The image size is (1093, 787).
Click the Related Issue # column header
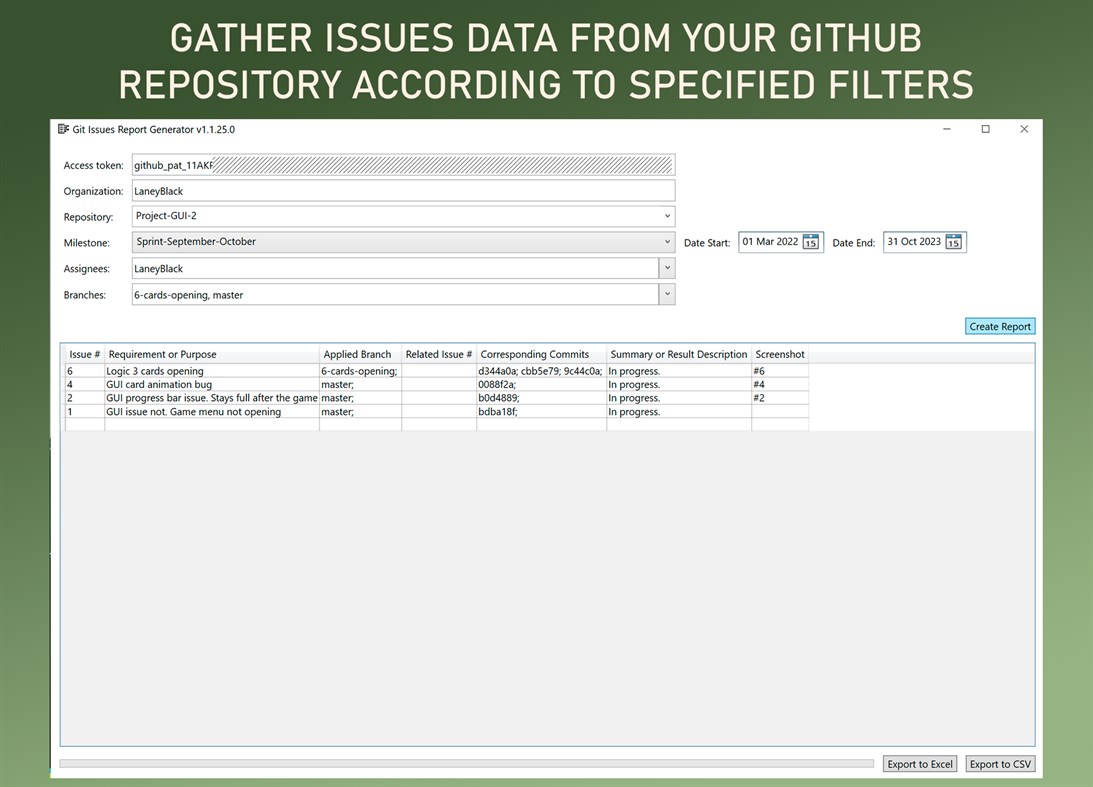pyautogui.click(x=439, y=354)
